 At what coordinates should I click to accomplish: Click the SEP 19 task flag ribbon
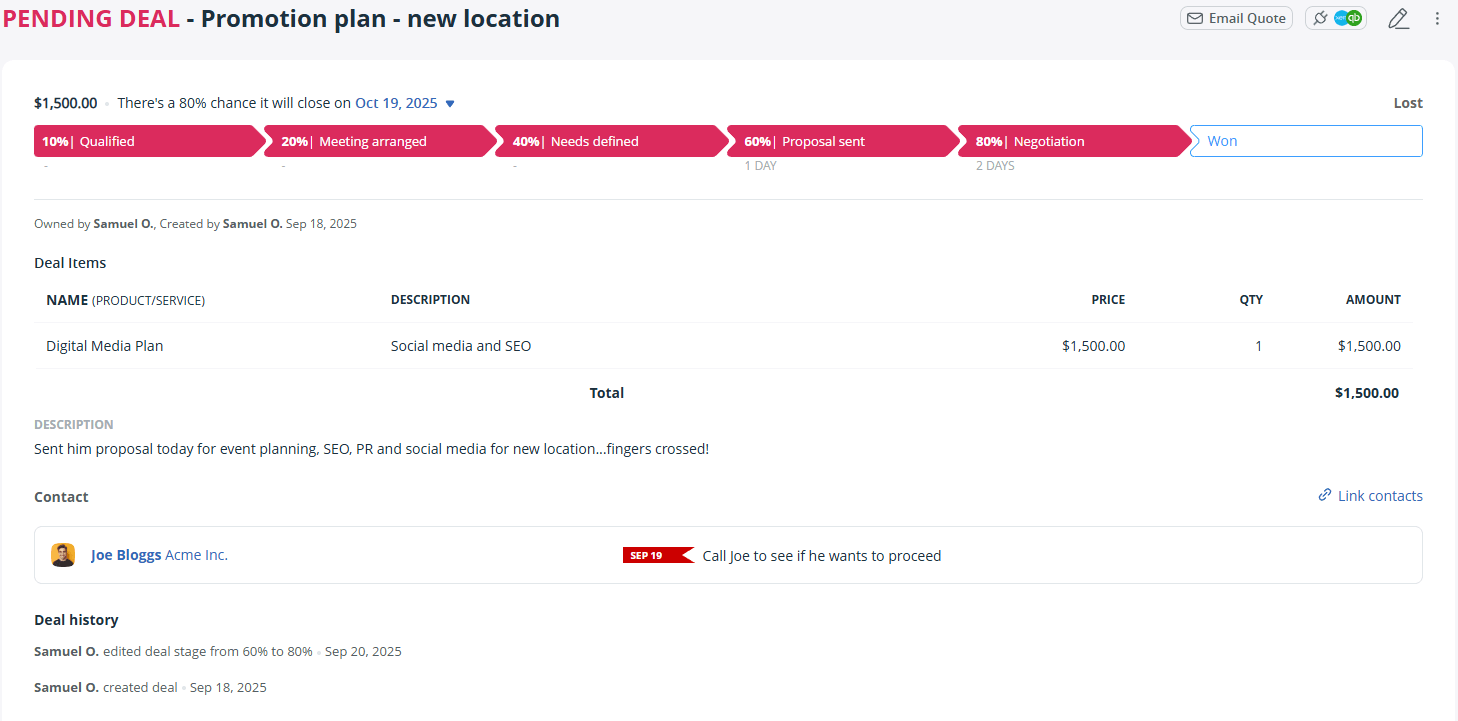(657, 555)
